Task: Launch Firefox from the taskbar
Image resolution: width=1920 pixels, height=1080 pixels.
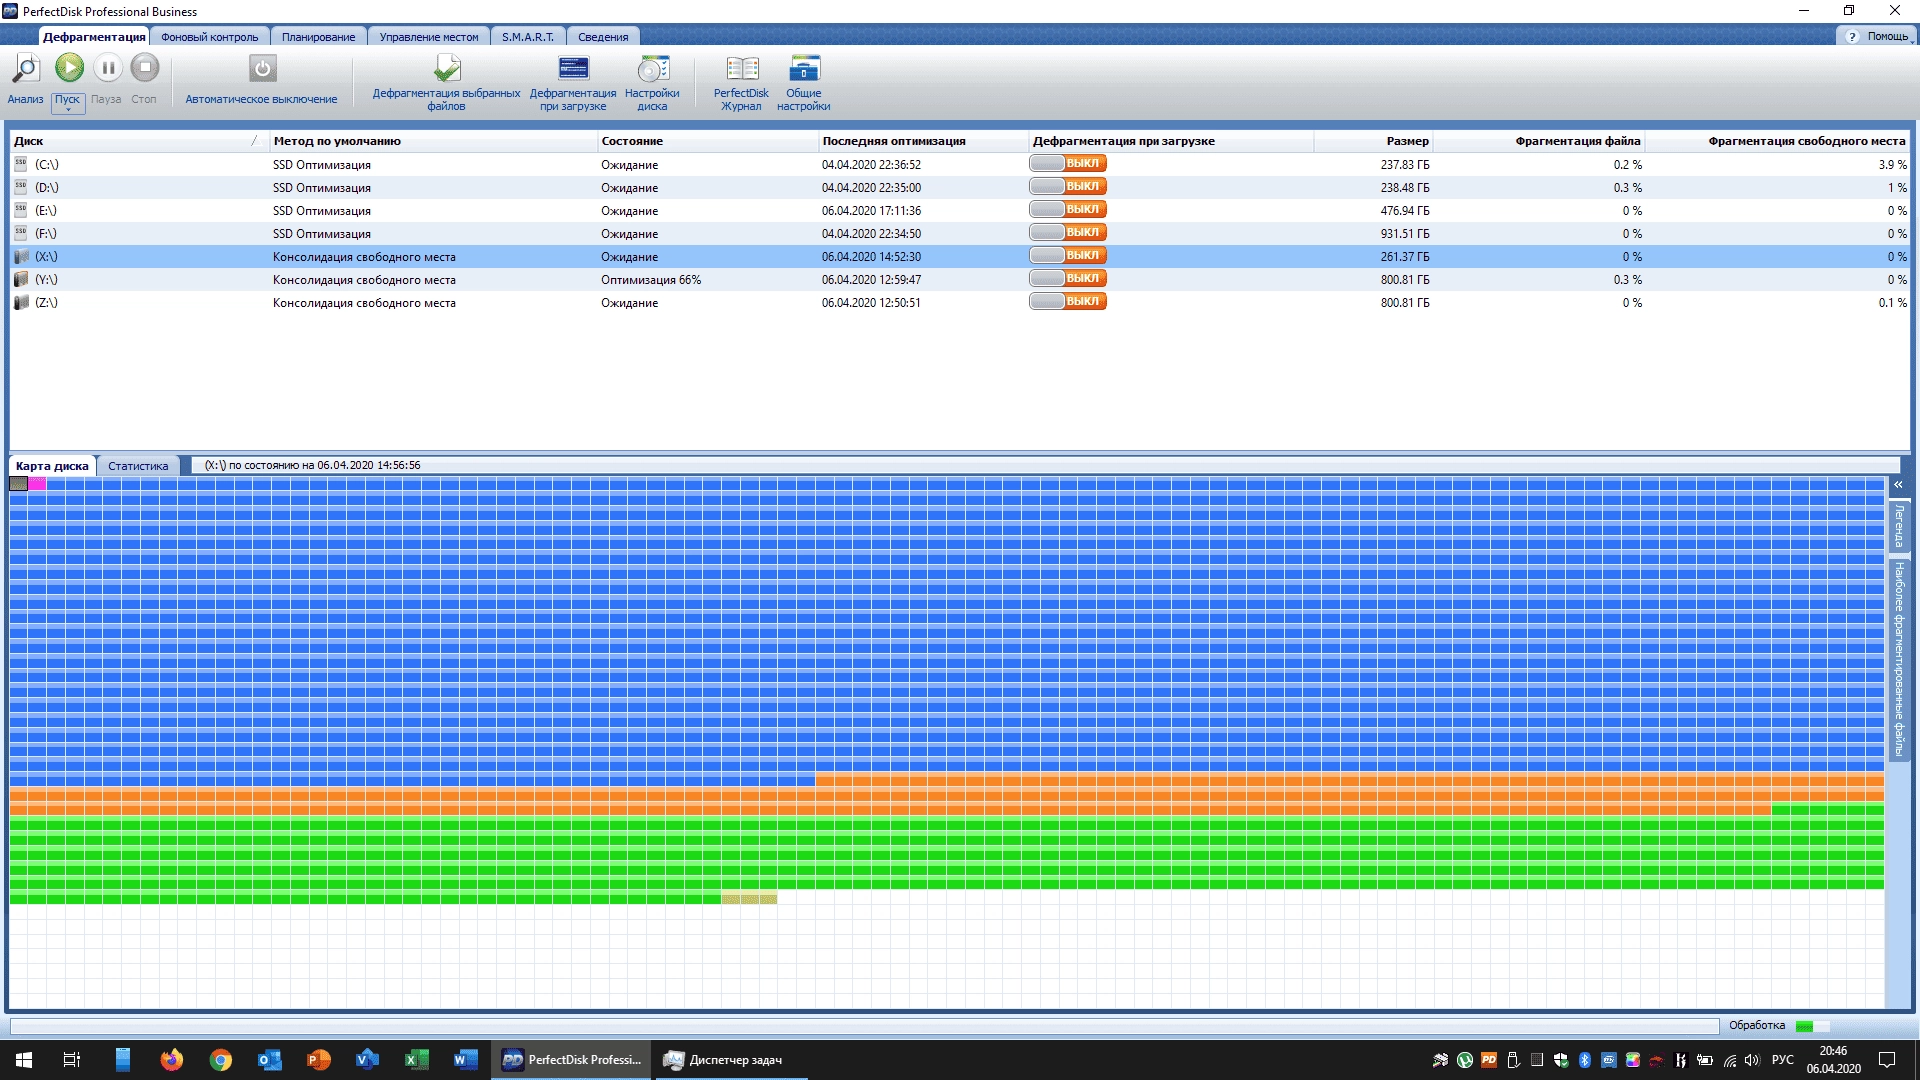Action: [172, 1060]
